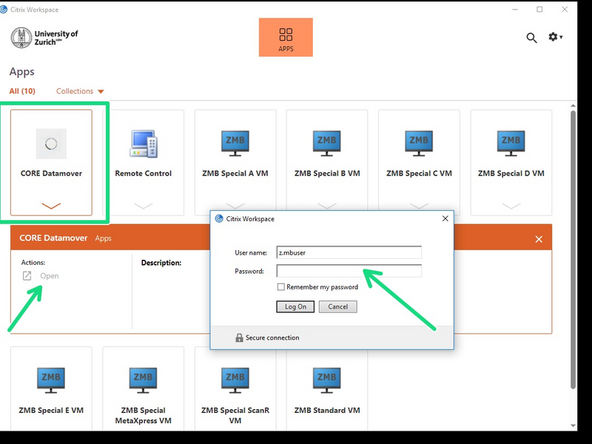The width and height of the screenshot is (592, 444).
Task: Click the Password input field
Action: (349, 271)
